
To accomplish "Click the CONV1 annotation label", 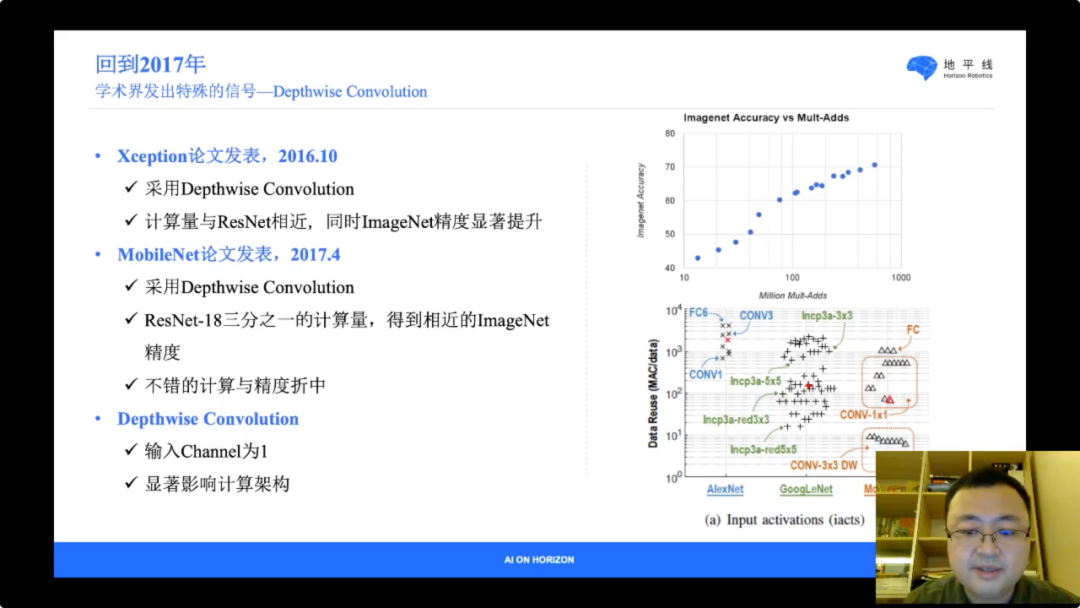I will point(705,375).
